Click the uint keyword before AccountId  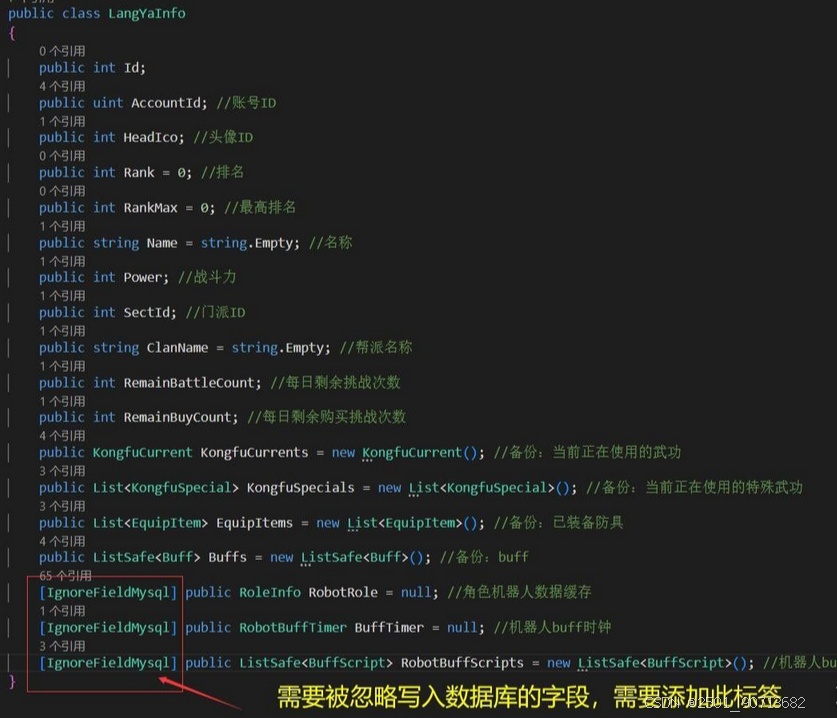click(108, 102)
